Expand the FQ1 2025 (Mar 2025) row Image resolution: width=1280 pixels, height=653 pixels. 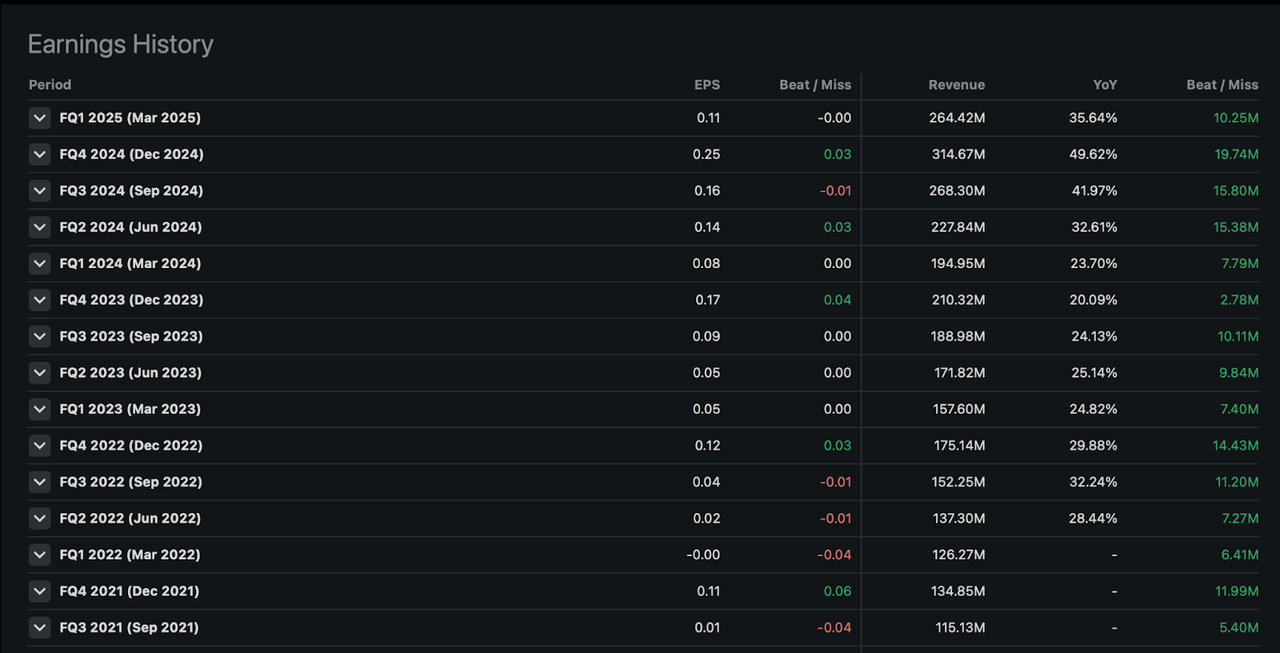tap(40, 118)
